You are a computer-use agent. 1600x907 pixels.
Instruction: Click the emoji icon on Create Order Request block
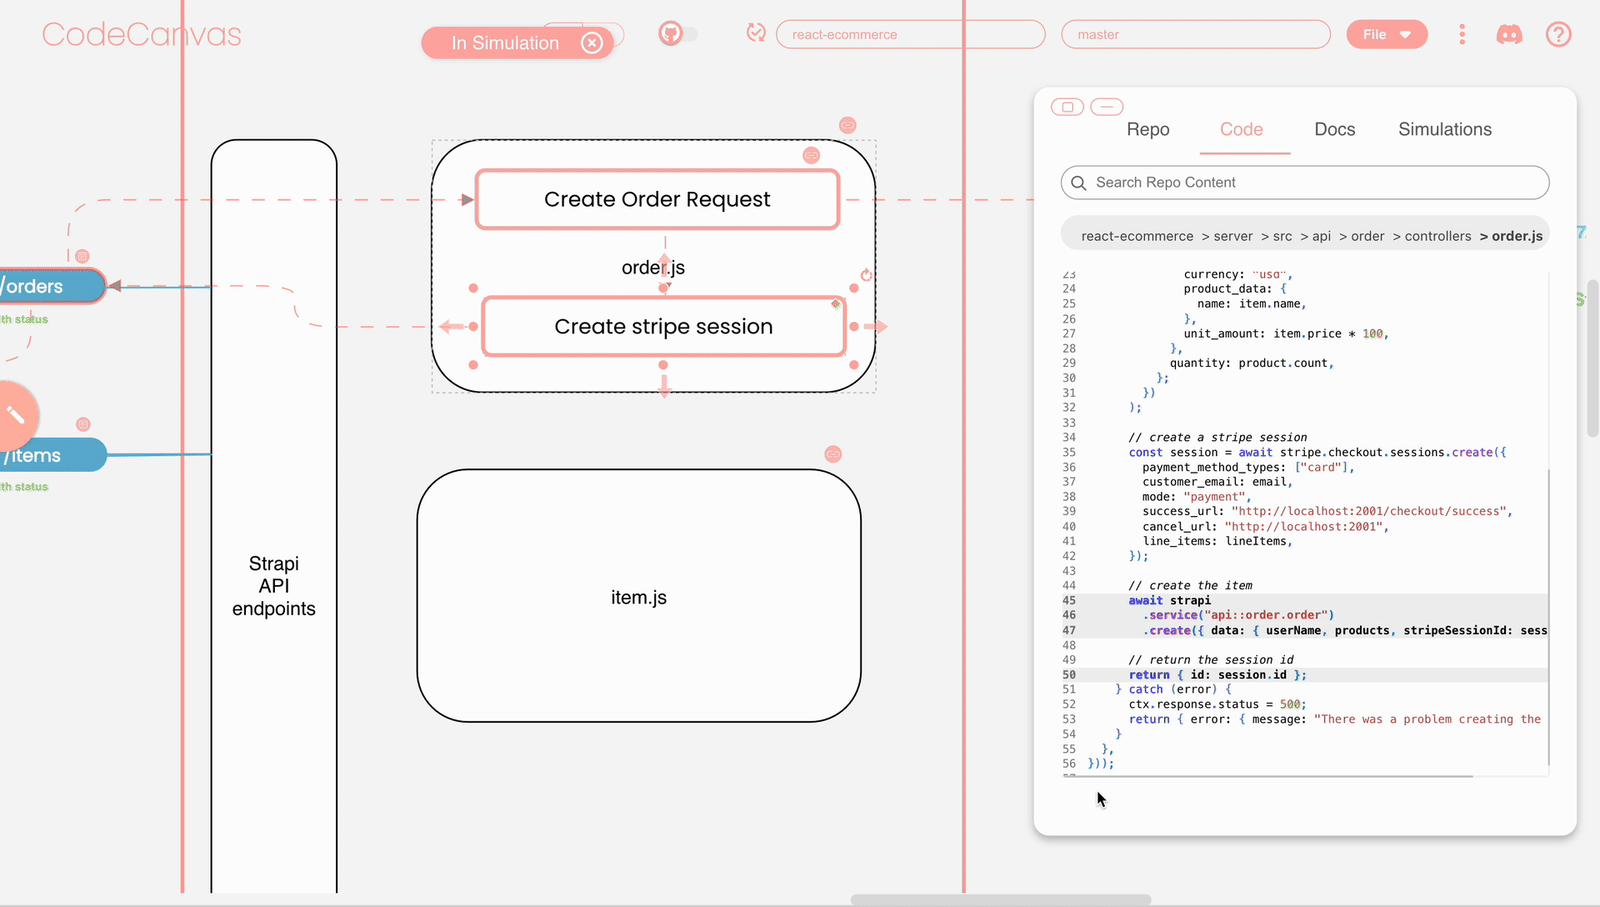pyautogui.click(x=811, y=155)
